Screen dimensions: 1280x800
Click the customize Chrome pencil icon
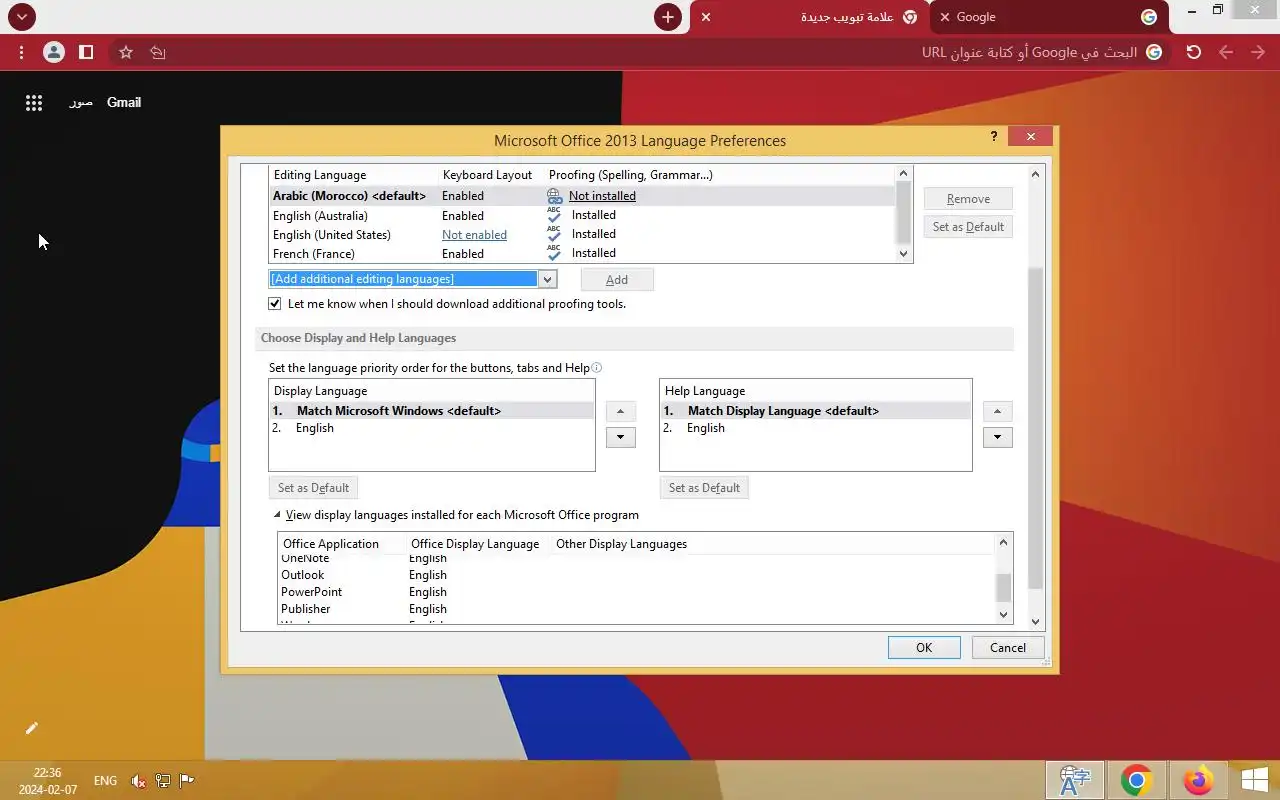(31, 728)
